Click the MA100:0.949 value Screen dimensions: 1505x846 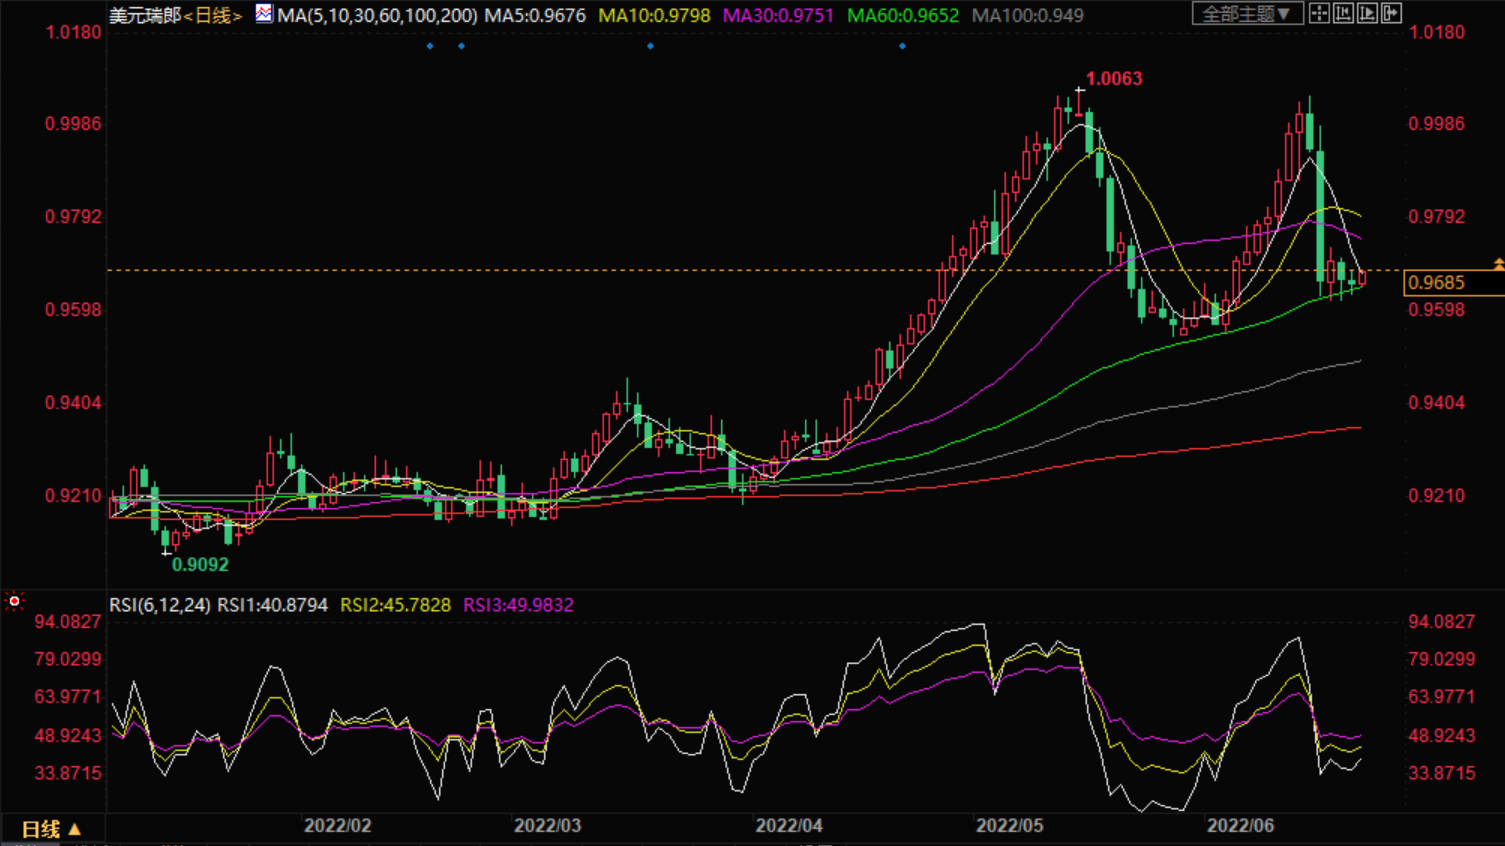click(x=1028, y=15)
